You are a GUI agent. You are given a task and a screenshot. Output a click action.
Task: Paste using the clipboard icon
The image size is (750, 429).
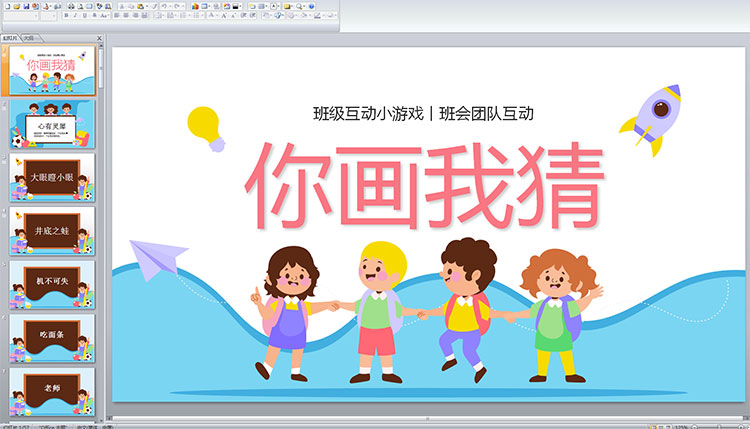pos(141,7)
